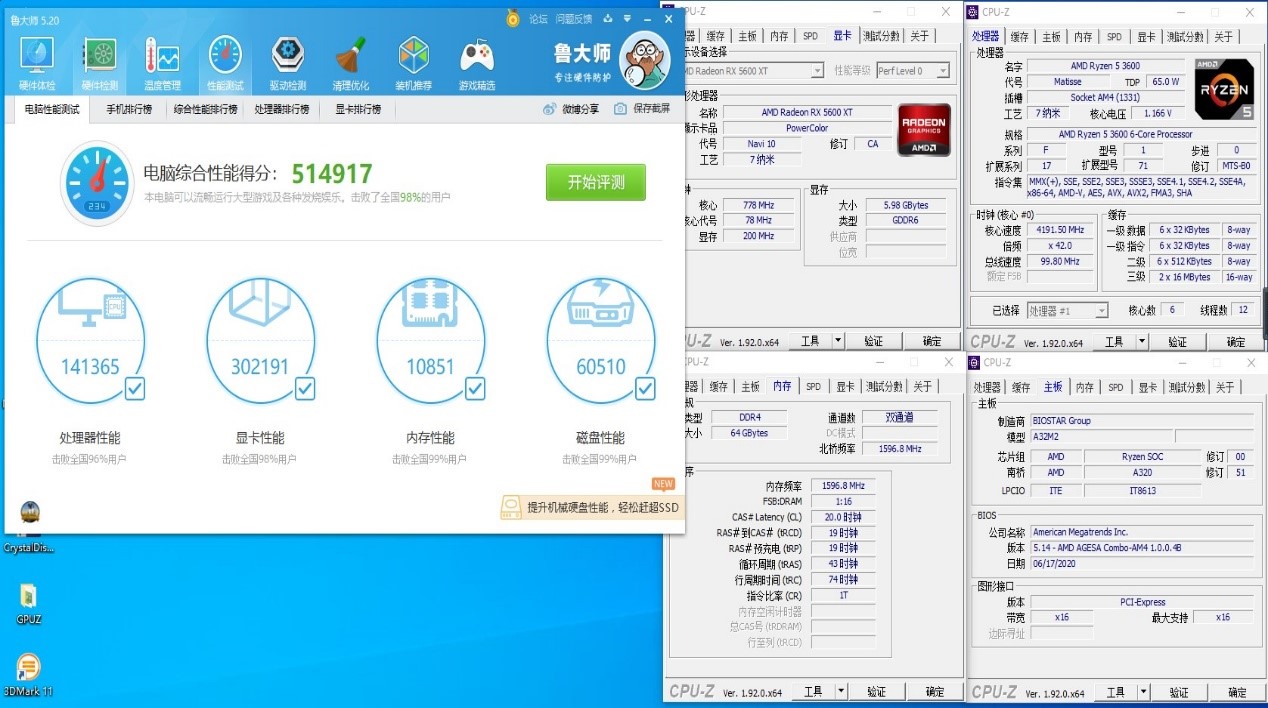Toggle the 处理器性能 checkbox
This screenshot has height=708, width=1268.
134,388
